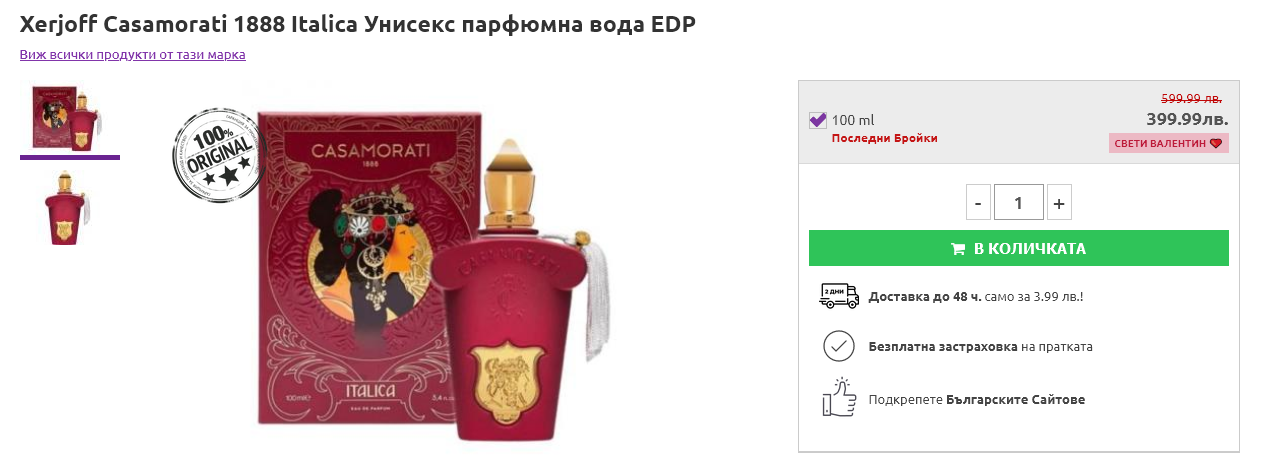This screenshot has height=460, width=1264.
Task: Click the checkmark circle insurance icon
Action: tap(838, 346)
